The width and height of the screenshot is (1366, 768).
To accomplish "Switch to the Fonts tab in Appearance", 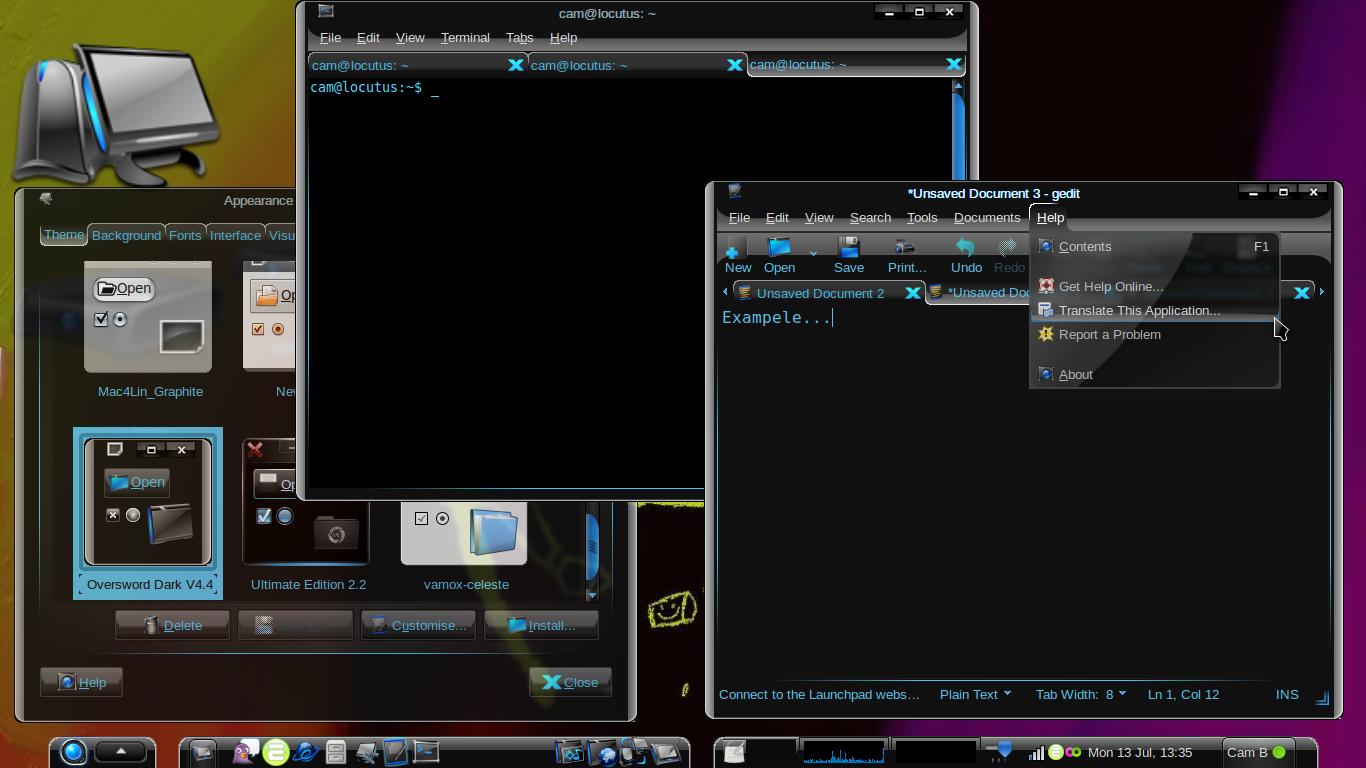I will coord(184,235).
